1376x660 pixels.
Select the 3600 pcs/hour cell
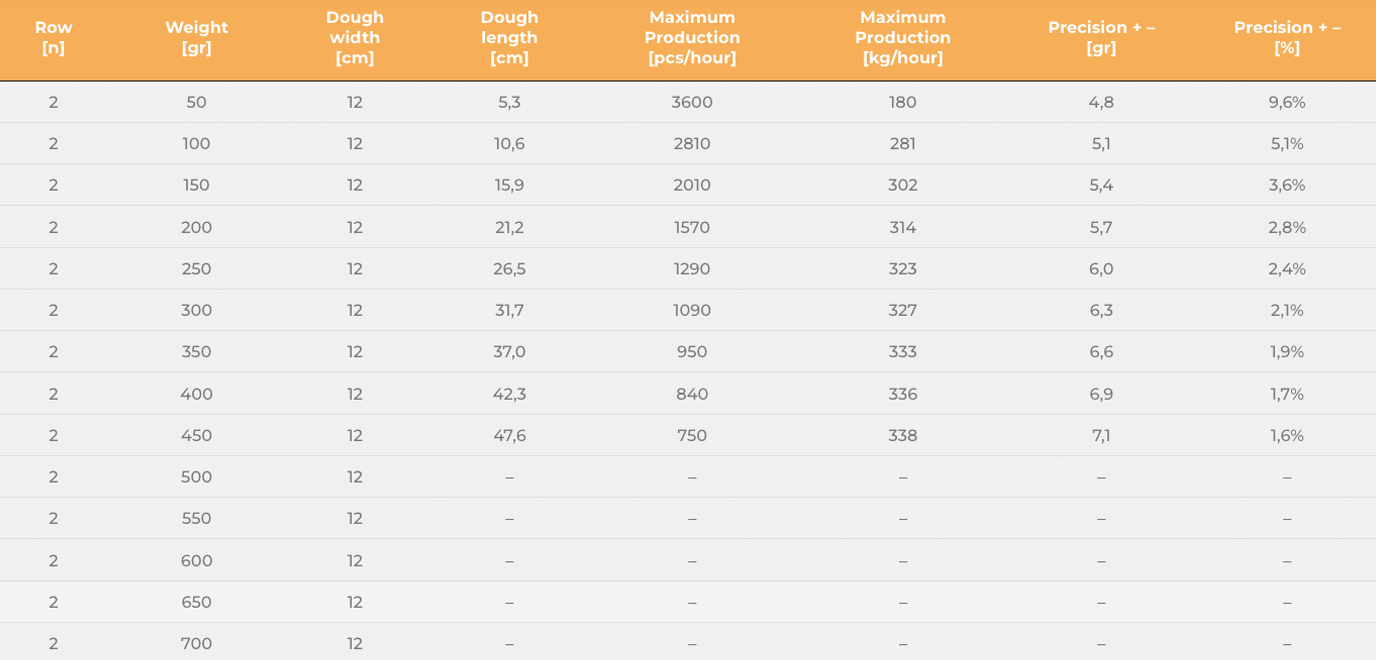[x=692, y=102]
